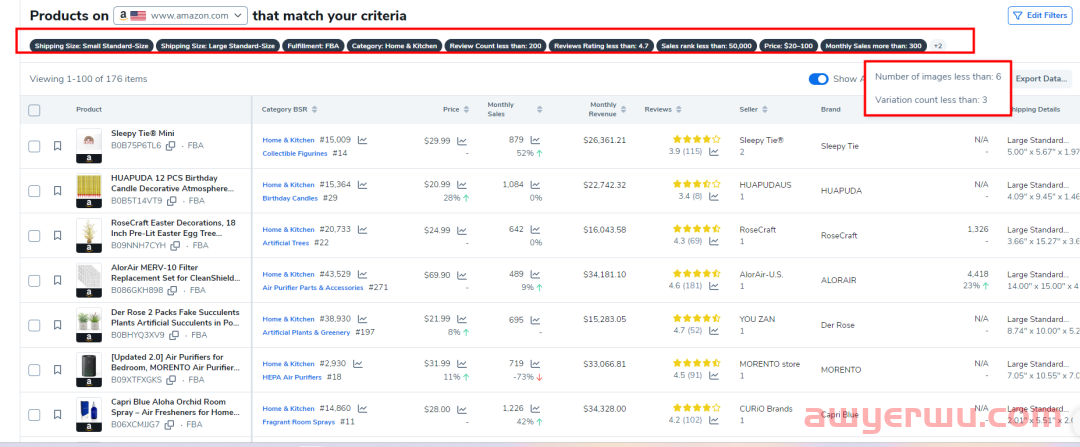Click Sales rank less than 50,000 chip
This screenshot has width=1080, height=447.
click(x=706, y=46)
